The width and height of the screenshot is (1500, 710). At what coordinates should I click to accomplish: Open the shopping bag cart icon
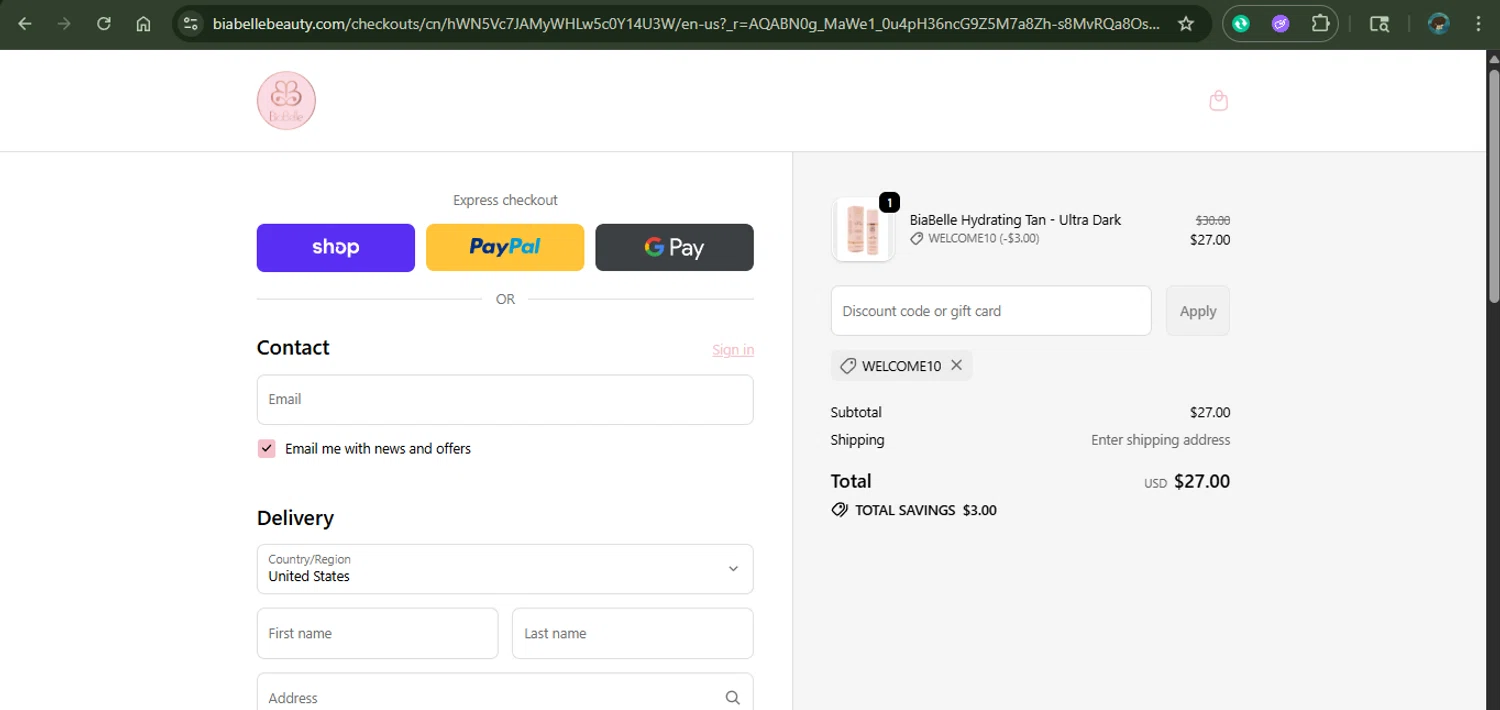pos(1218,100)
